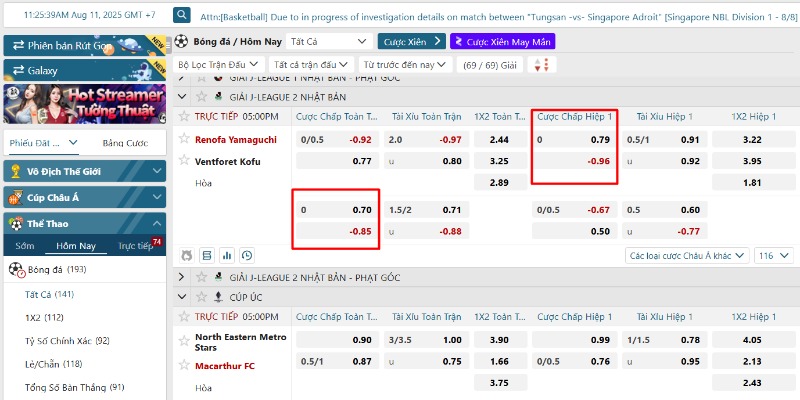Click the clock history icon under match

click(247, 255)
